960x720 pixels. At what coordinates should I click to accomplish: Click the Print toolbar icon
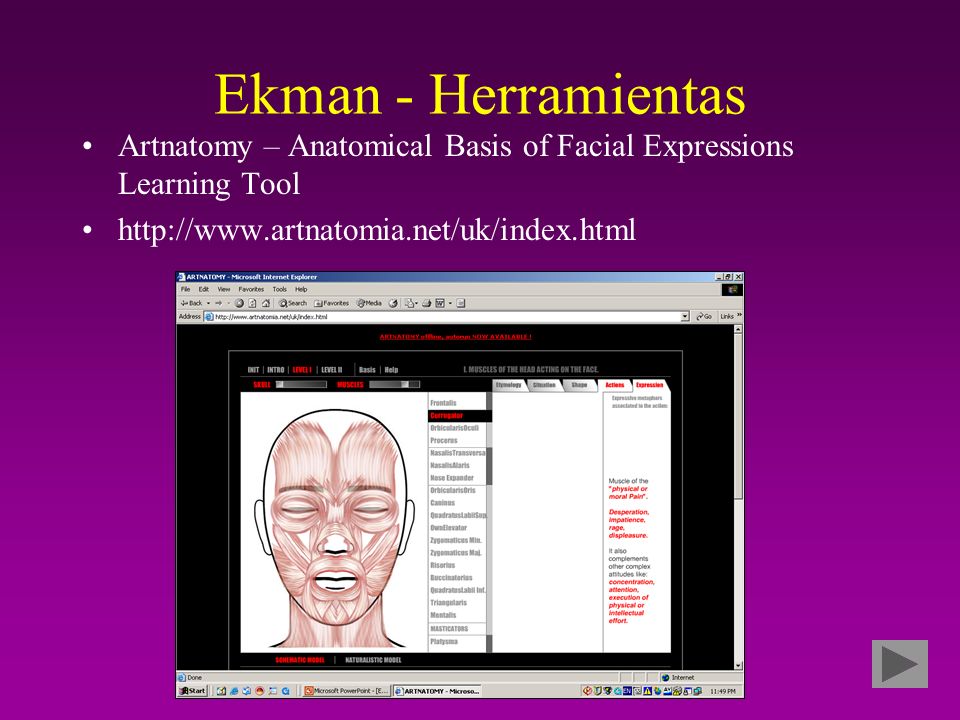pyautogui.click(x=427, y=303)
